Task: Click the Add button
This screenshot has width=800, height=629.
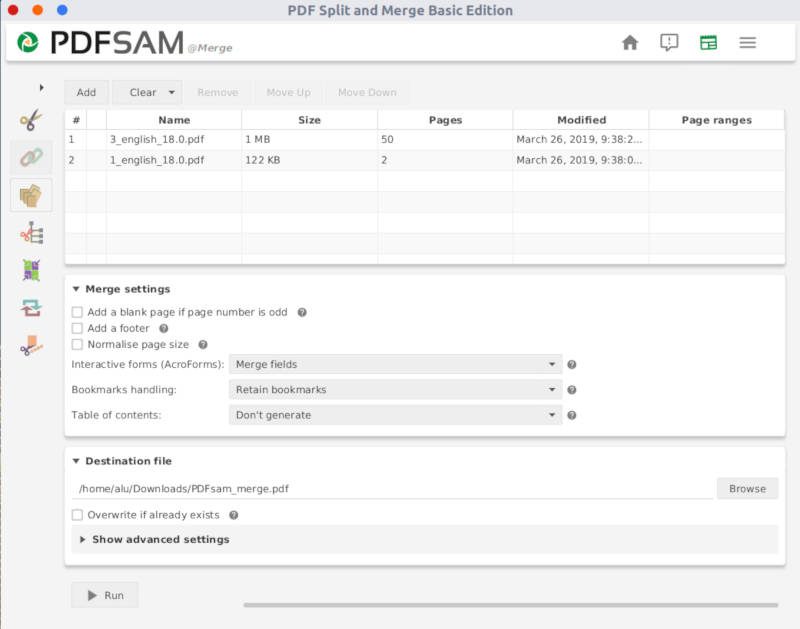Action: 86,92
